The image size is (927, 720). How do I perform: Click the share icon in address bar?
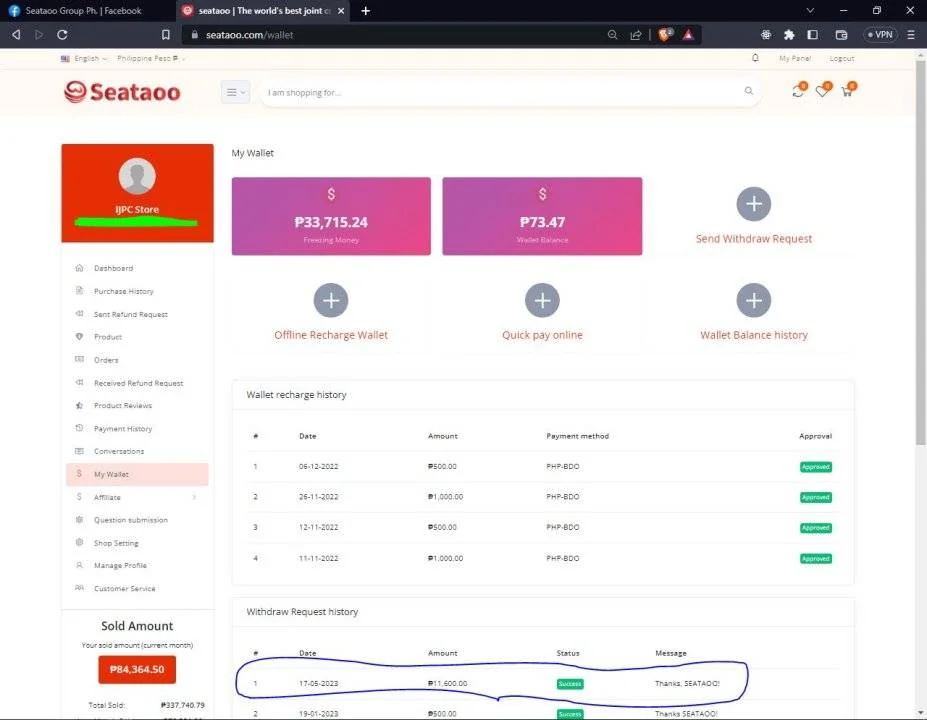point(636,35)
